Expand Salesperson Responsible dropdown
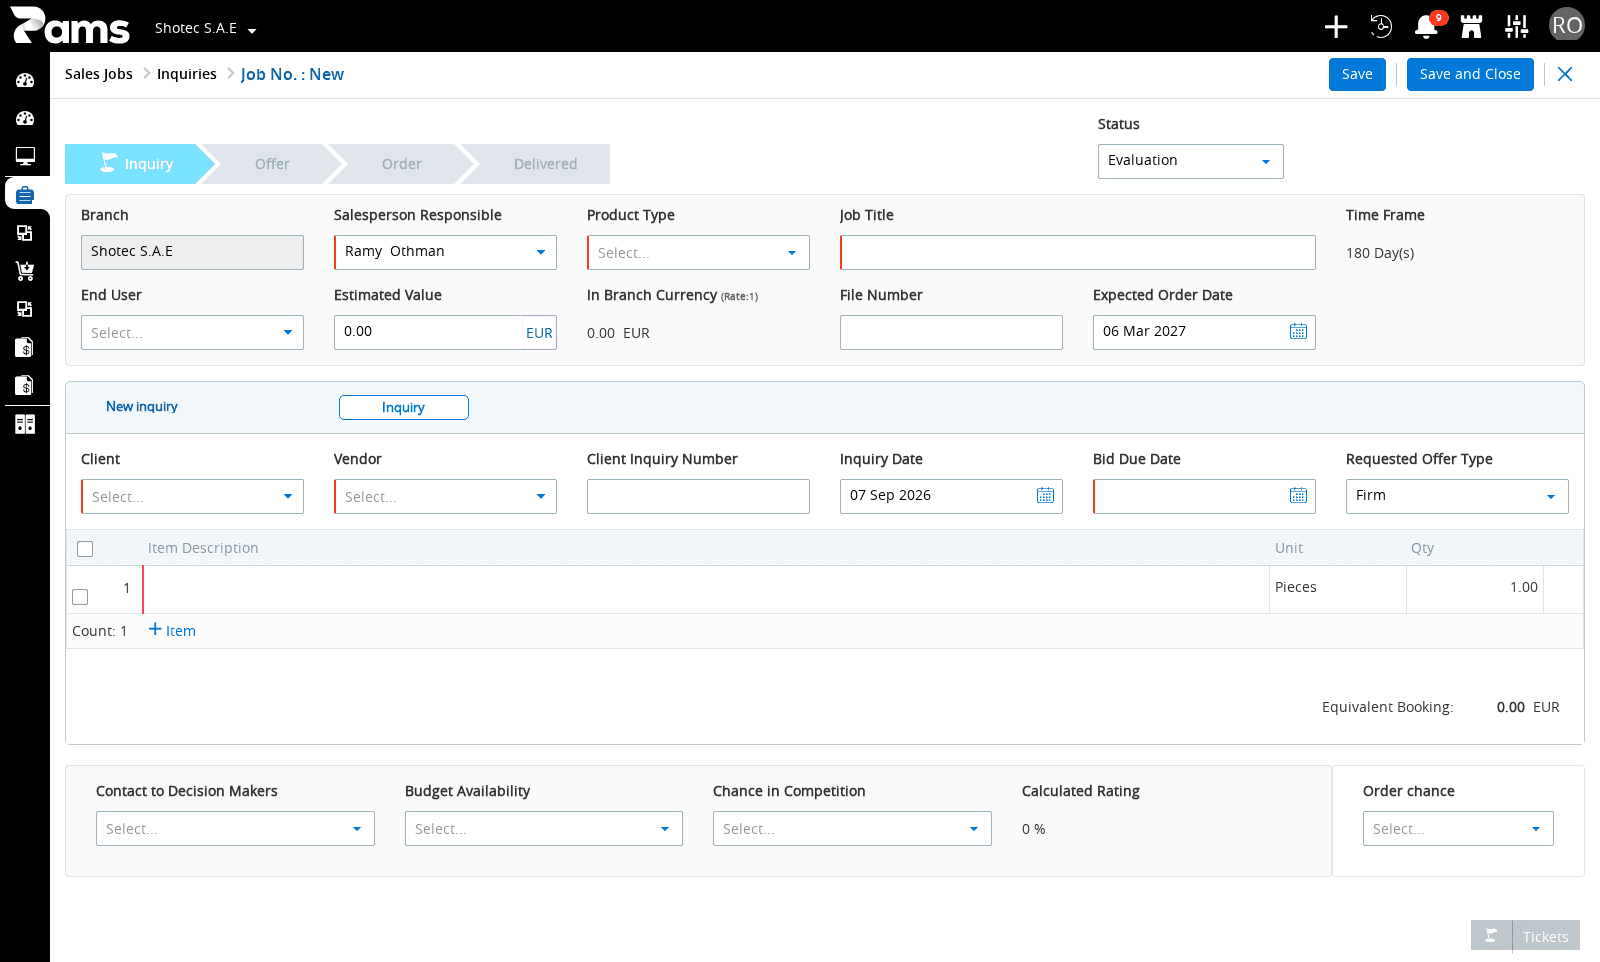1600x962 pixels. [x=541, y=252]
